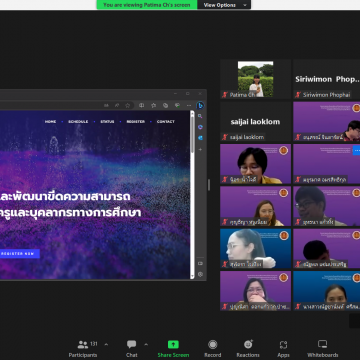Click the Bing icon in browser sidebar
This screenshot has width=360, height=360.
(200, 106)
